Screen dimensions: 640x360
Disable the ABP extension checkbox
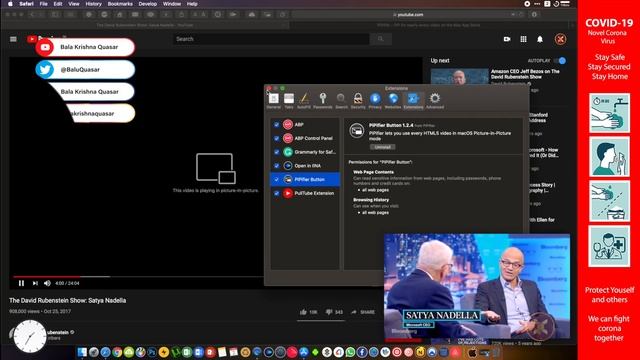[x=276, y=124]
